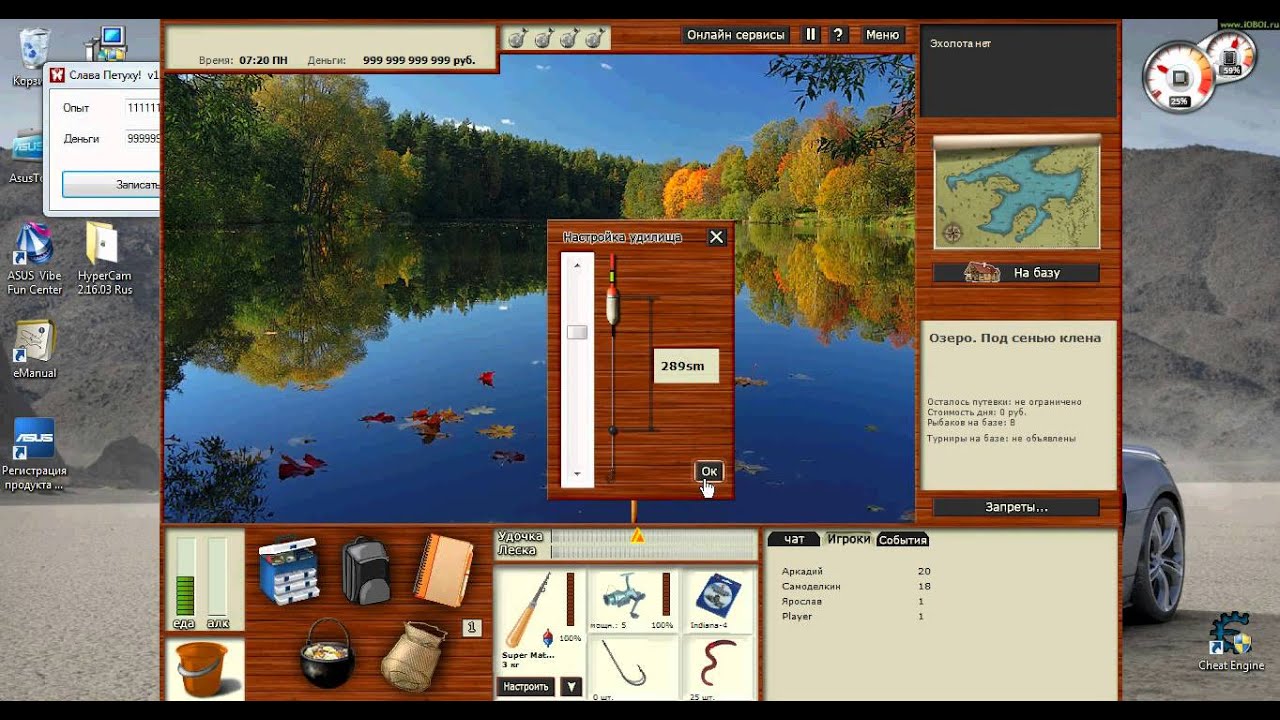The width and height of the screenshot is (1280, 720).
Task: Click the RAM usage gauge showing 59%
Action: (1230, 57)
